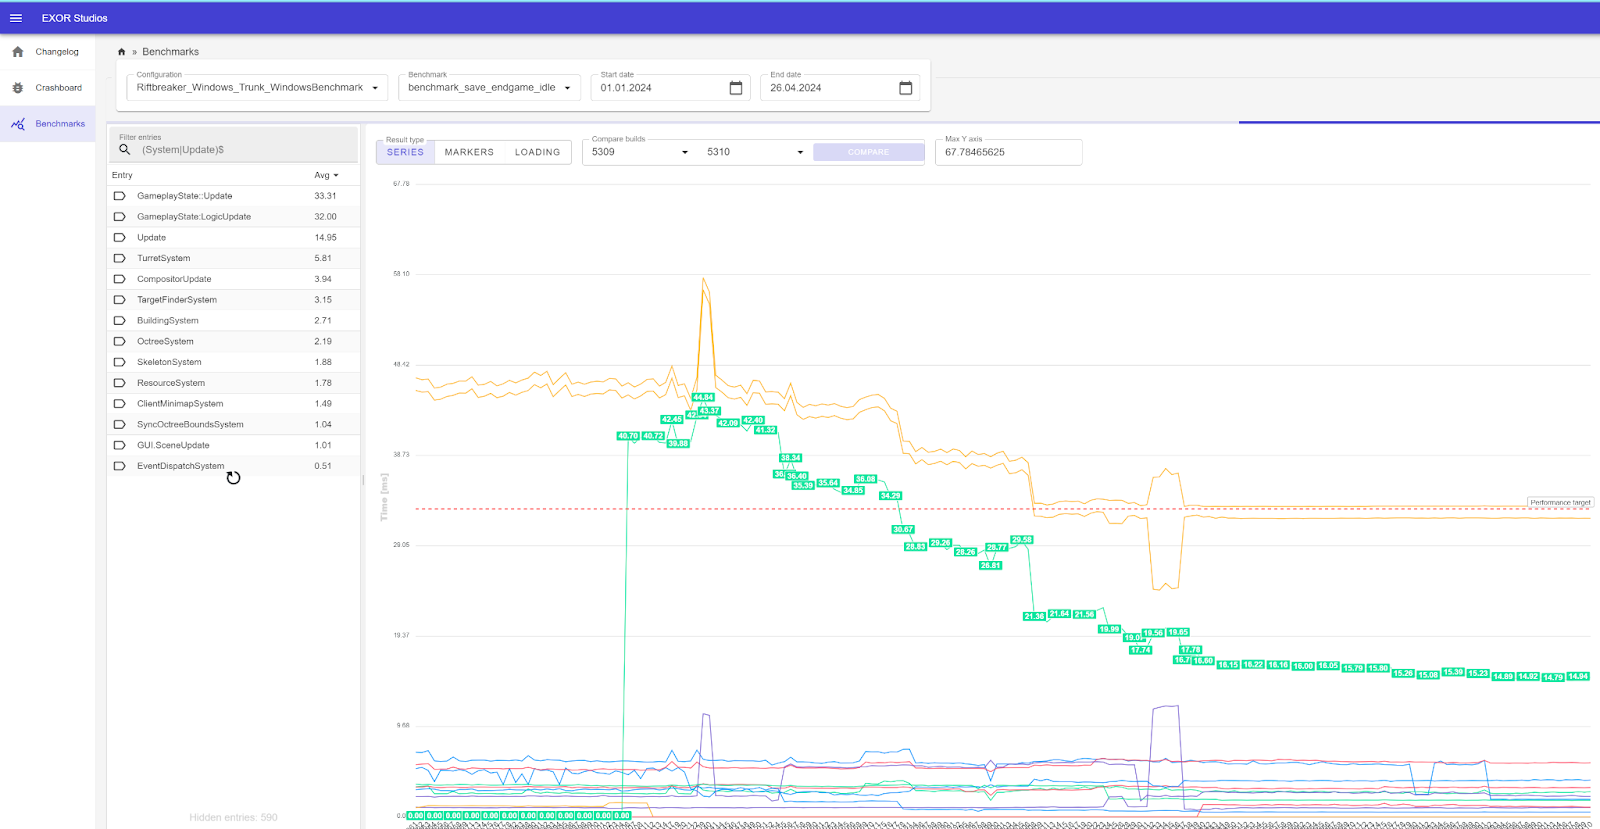The image size is (1600, 829).
Task: Open the hamburger navigation menu
Action: [16, 18]
